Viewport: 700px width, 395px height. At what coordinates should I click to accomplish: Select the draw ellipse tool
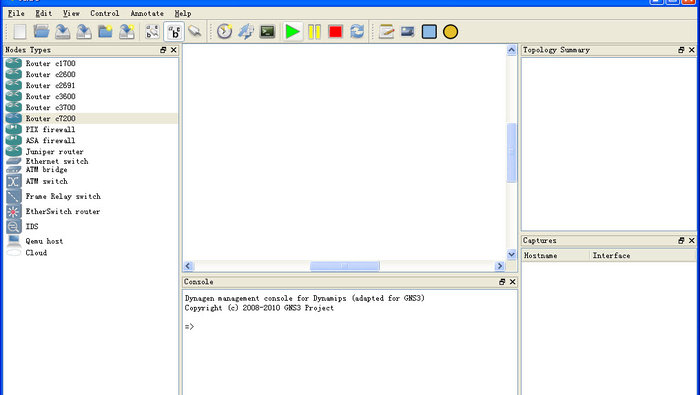click(x=450, y=32)
